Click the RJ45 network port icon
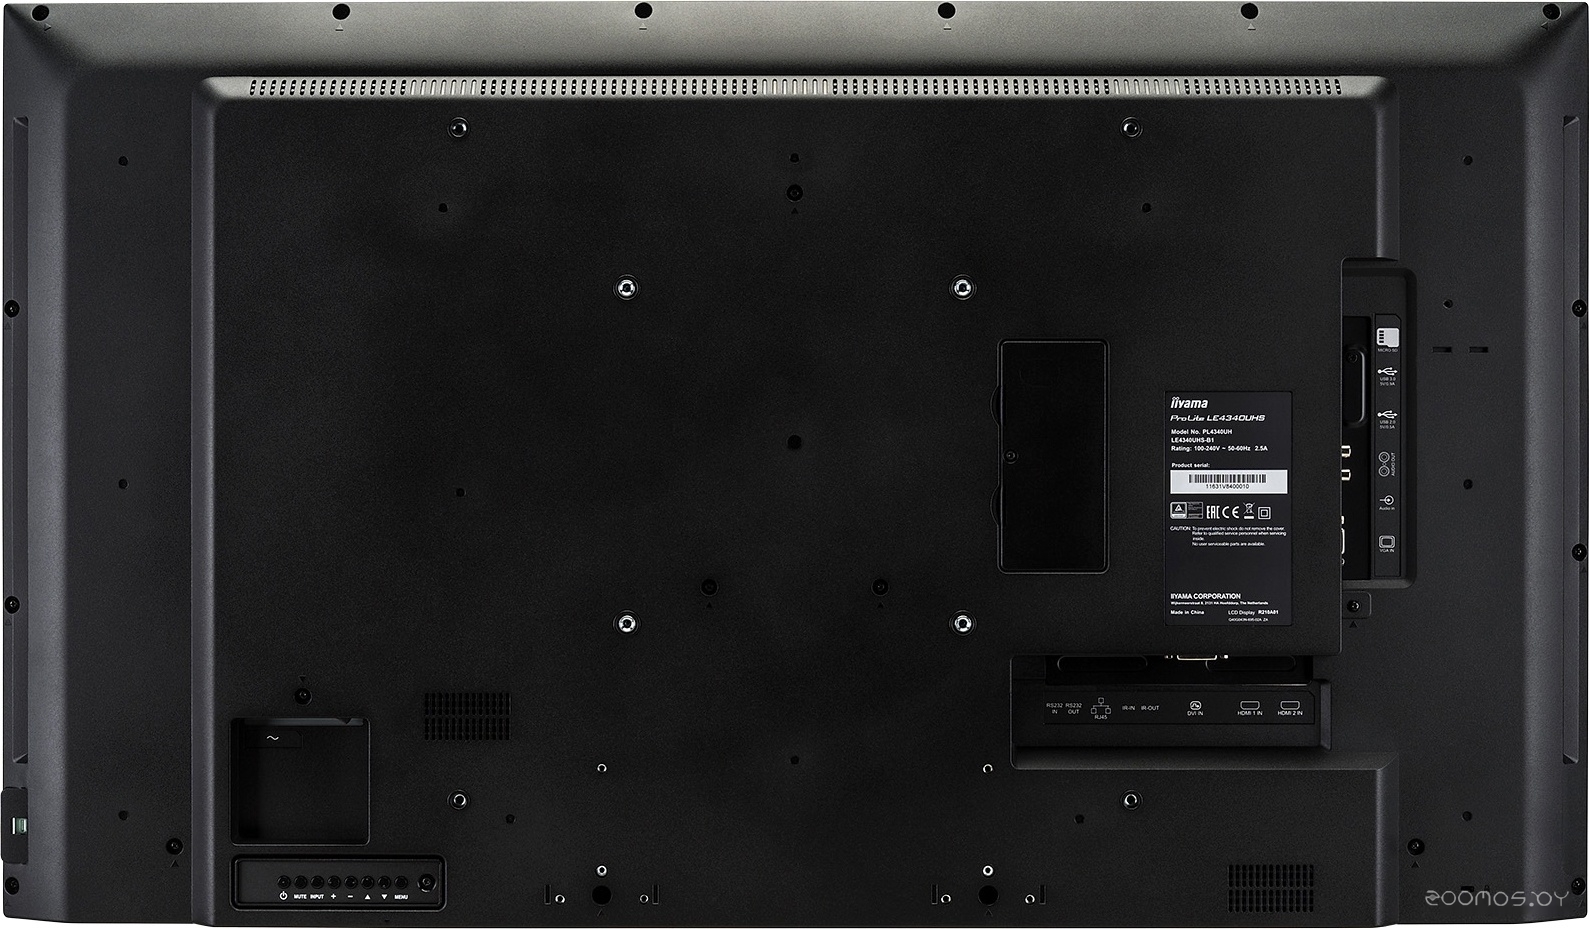 (1100, 707)
